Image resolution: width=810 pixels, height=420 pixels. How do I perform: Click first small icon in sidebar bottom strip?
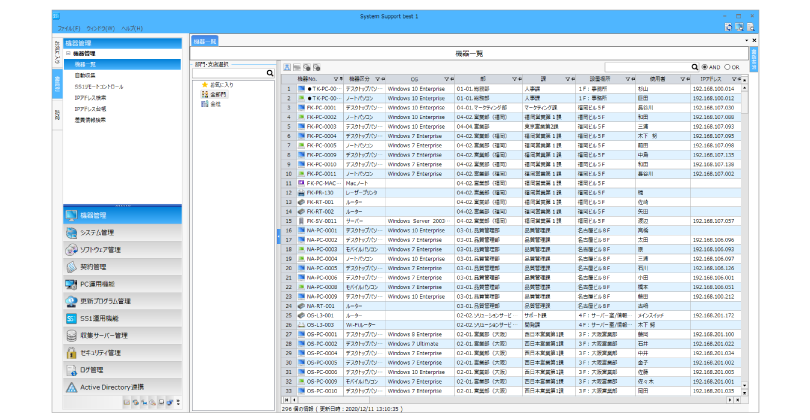(x=127, y=402)
